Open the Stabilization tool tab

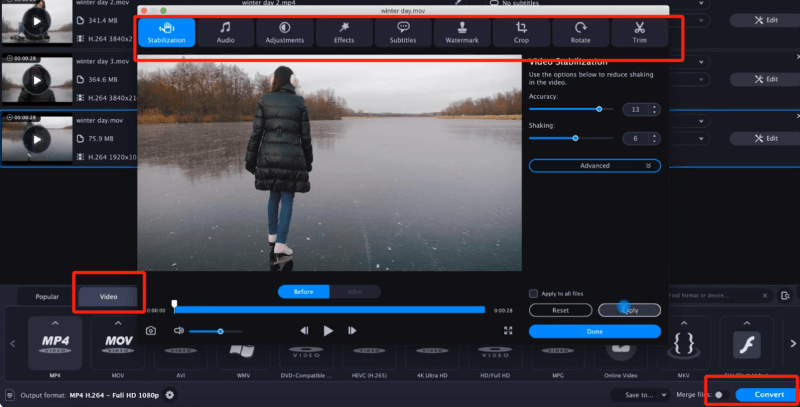tap(166, 33)
